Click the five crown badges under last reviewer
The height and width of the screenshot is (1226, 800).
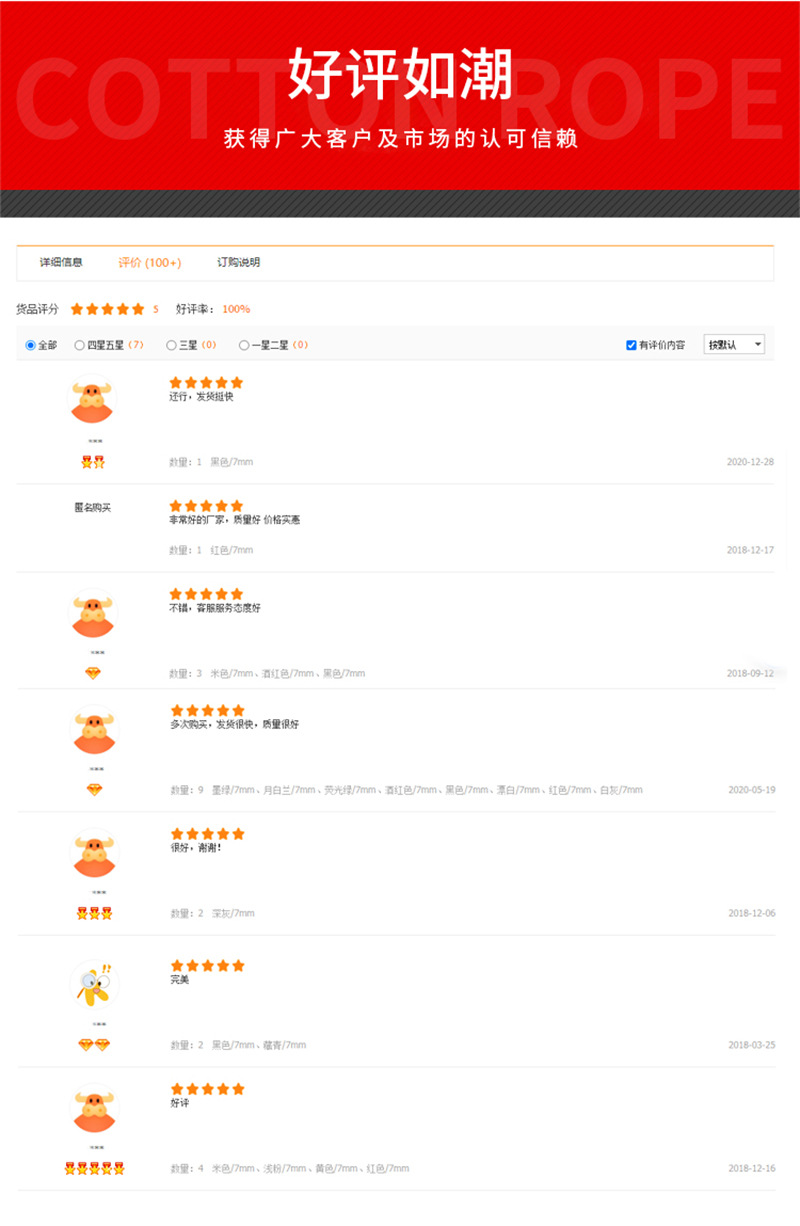point(94,1168)
